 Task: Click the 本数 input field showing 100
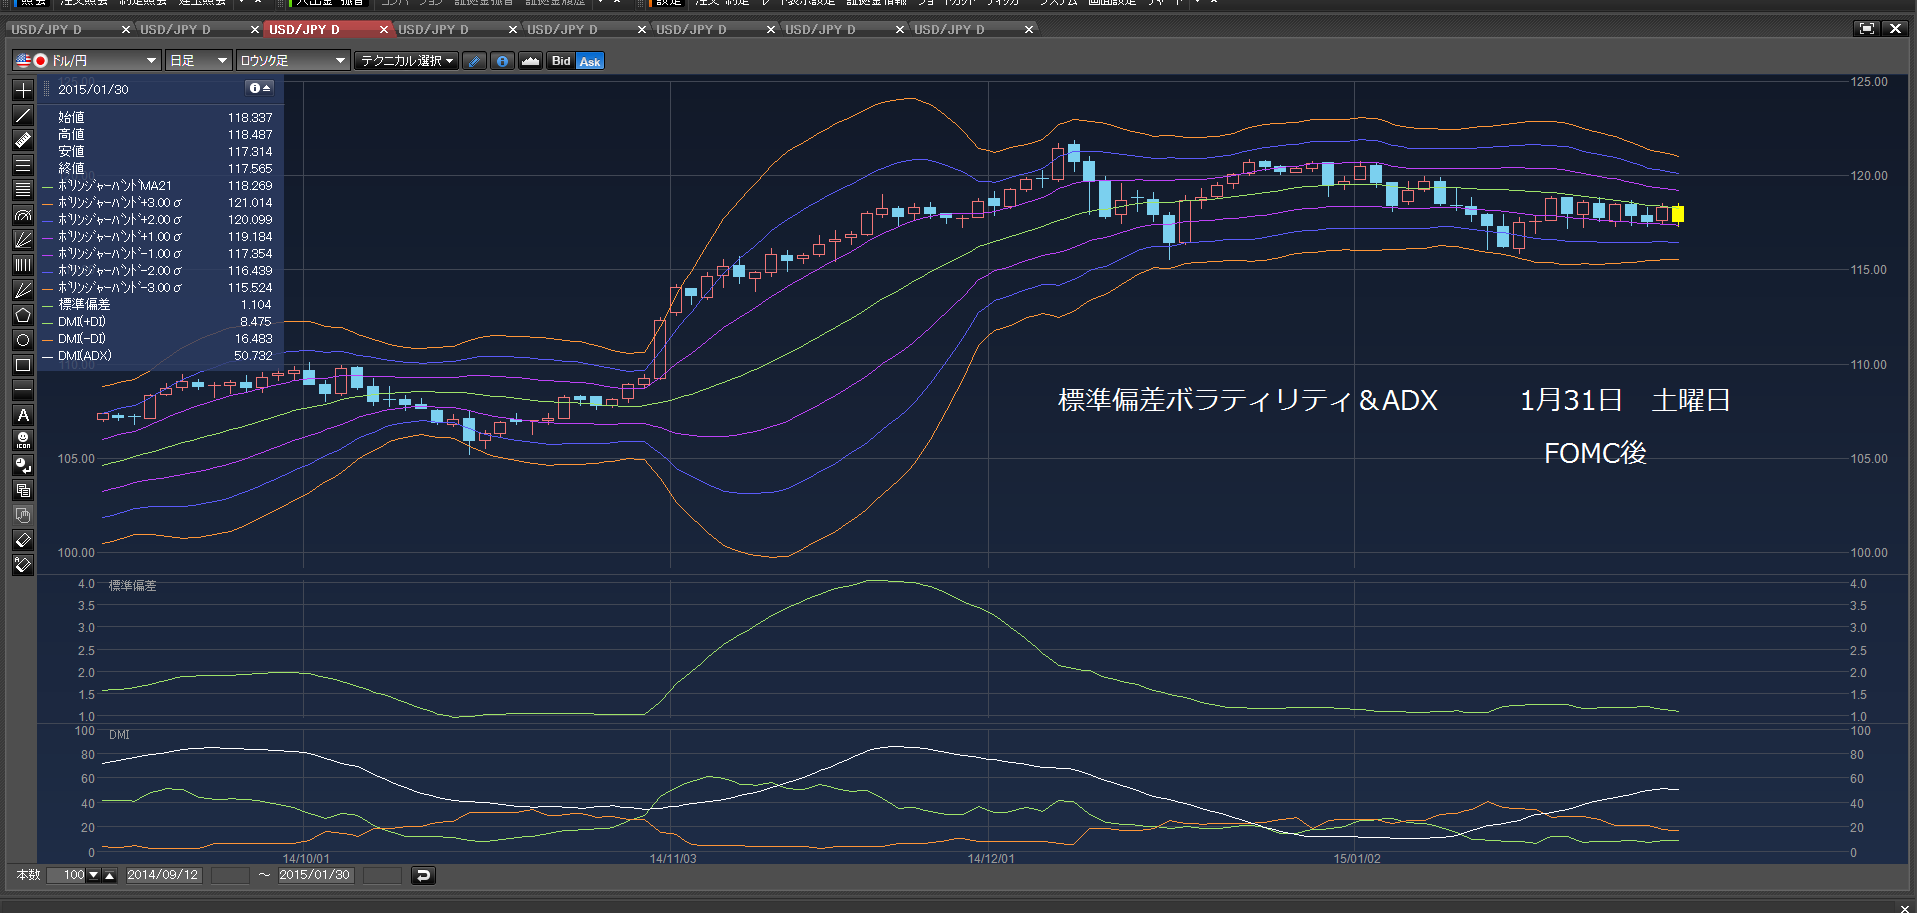click(67, 875)
